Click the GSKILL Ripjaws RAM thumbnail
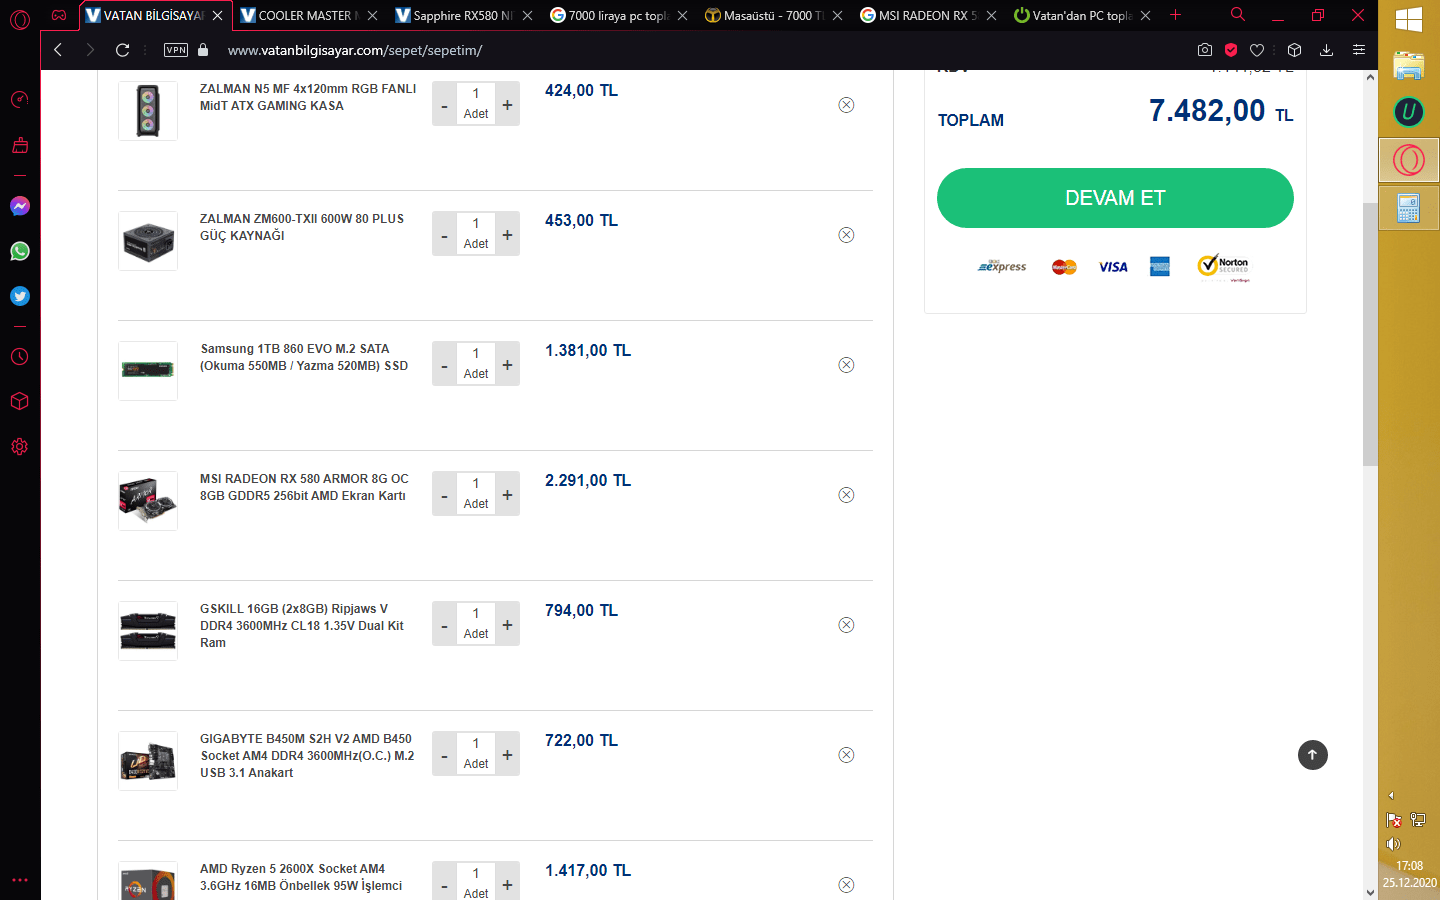The height and width of the screenshot is (900, 1440). coord(148,631)
